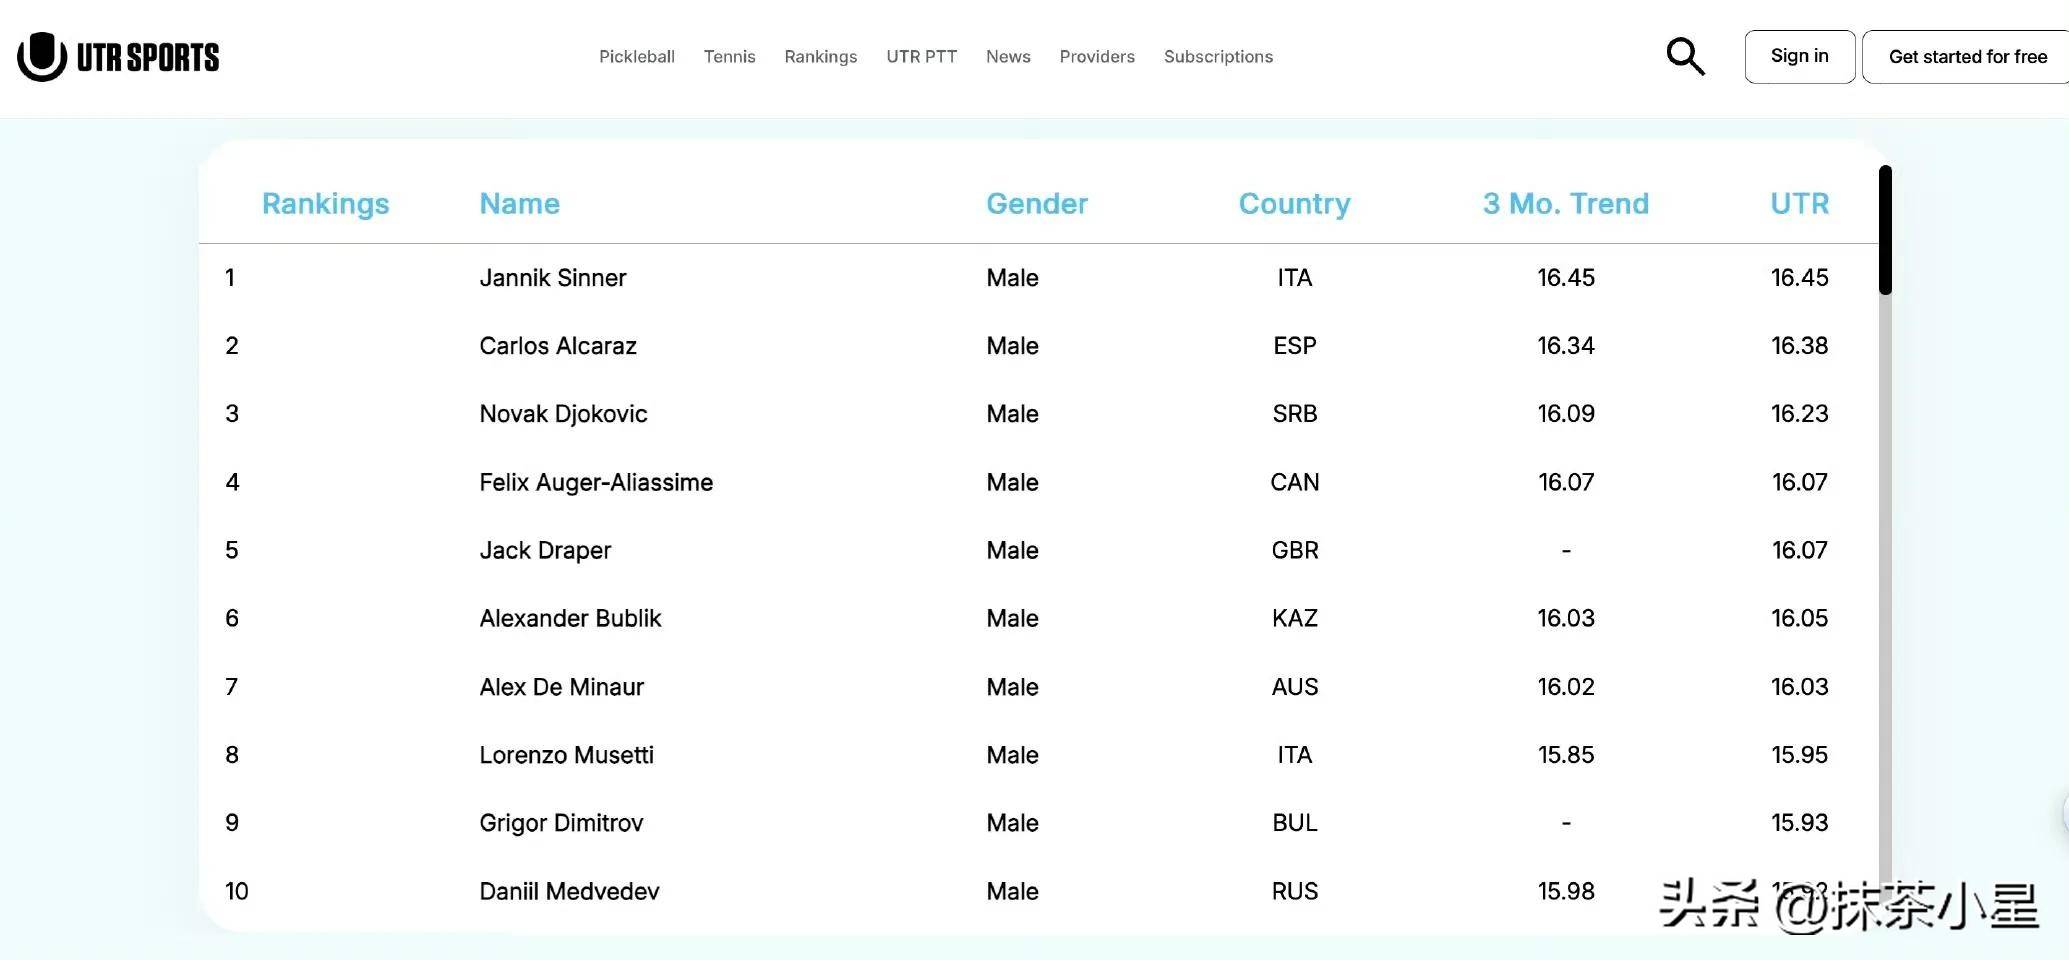The height and width of the screenshot is (960, 2069).
Task: Open Carlos Alcaraz's player entry
Action: (x=557, y=346)
